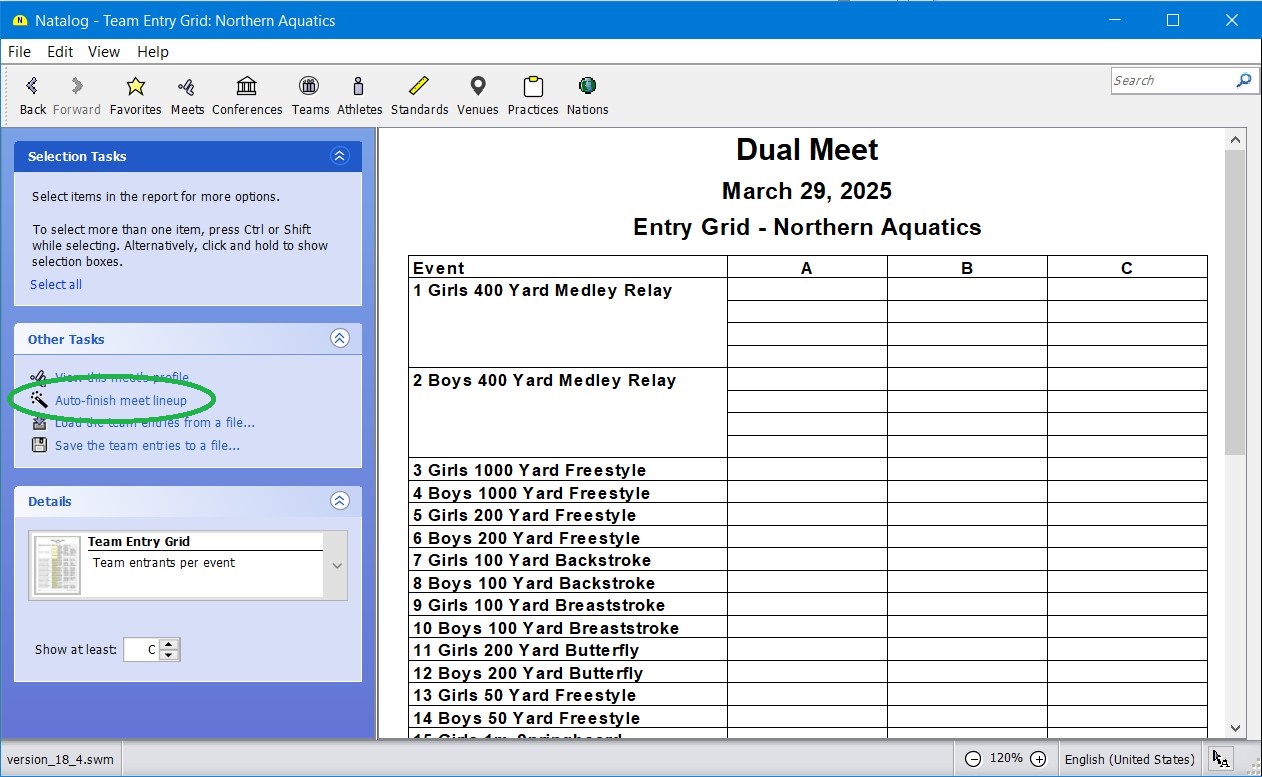Open the Nations globe icon

coord(587,87)
